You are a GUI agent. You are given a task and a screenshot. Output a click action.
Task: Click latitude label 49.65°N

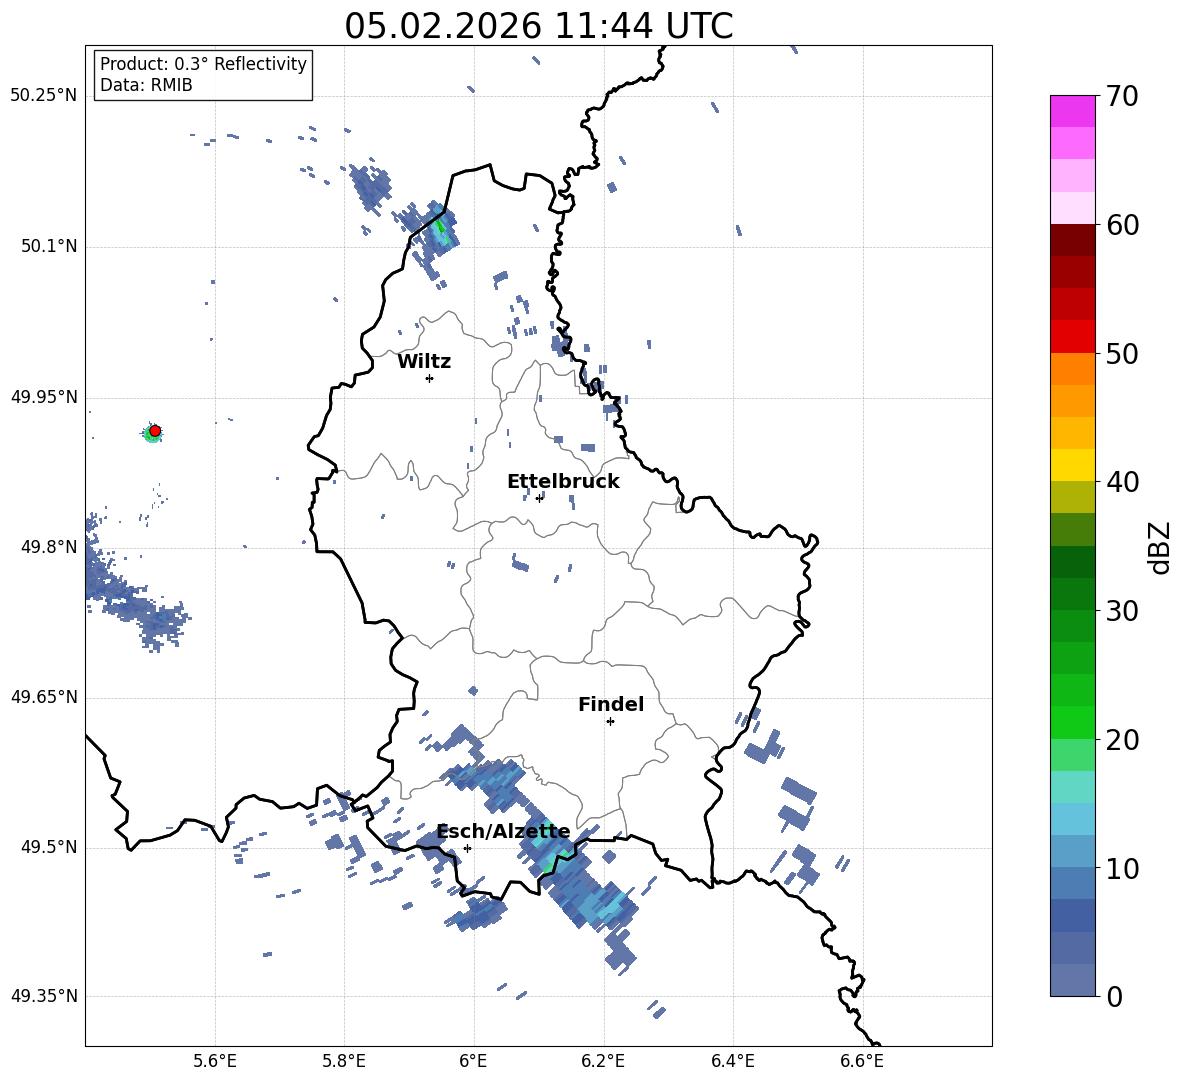pos(44,697)
